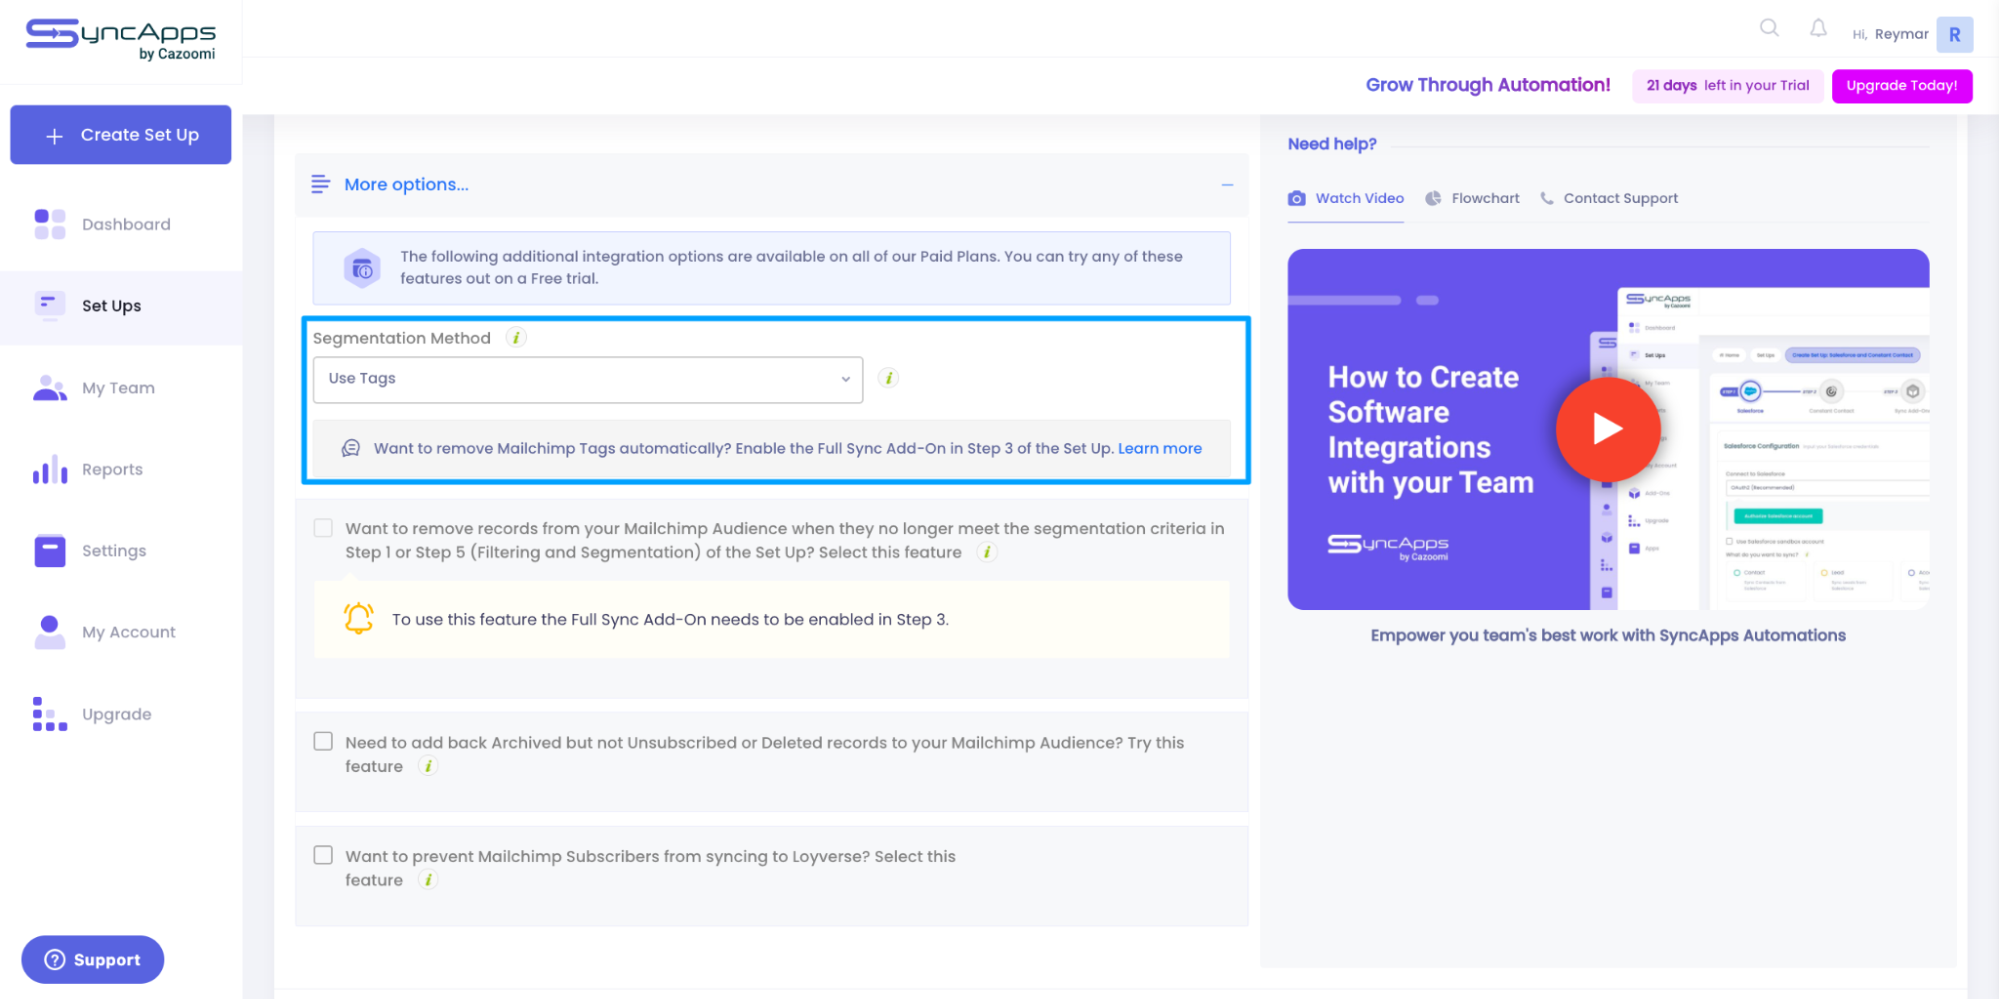This screenshot has height=999, width=1999.
Task: Click info icon for prevent Loyverse syncing feature
Action: [x=428, y=880]
